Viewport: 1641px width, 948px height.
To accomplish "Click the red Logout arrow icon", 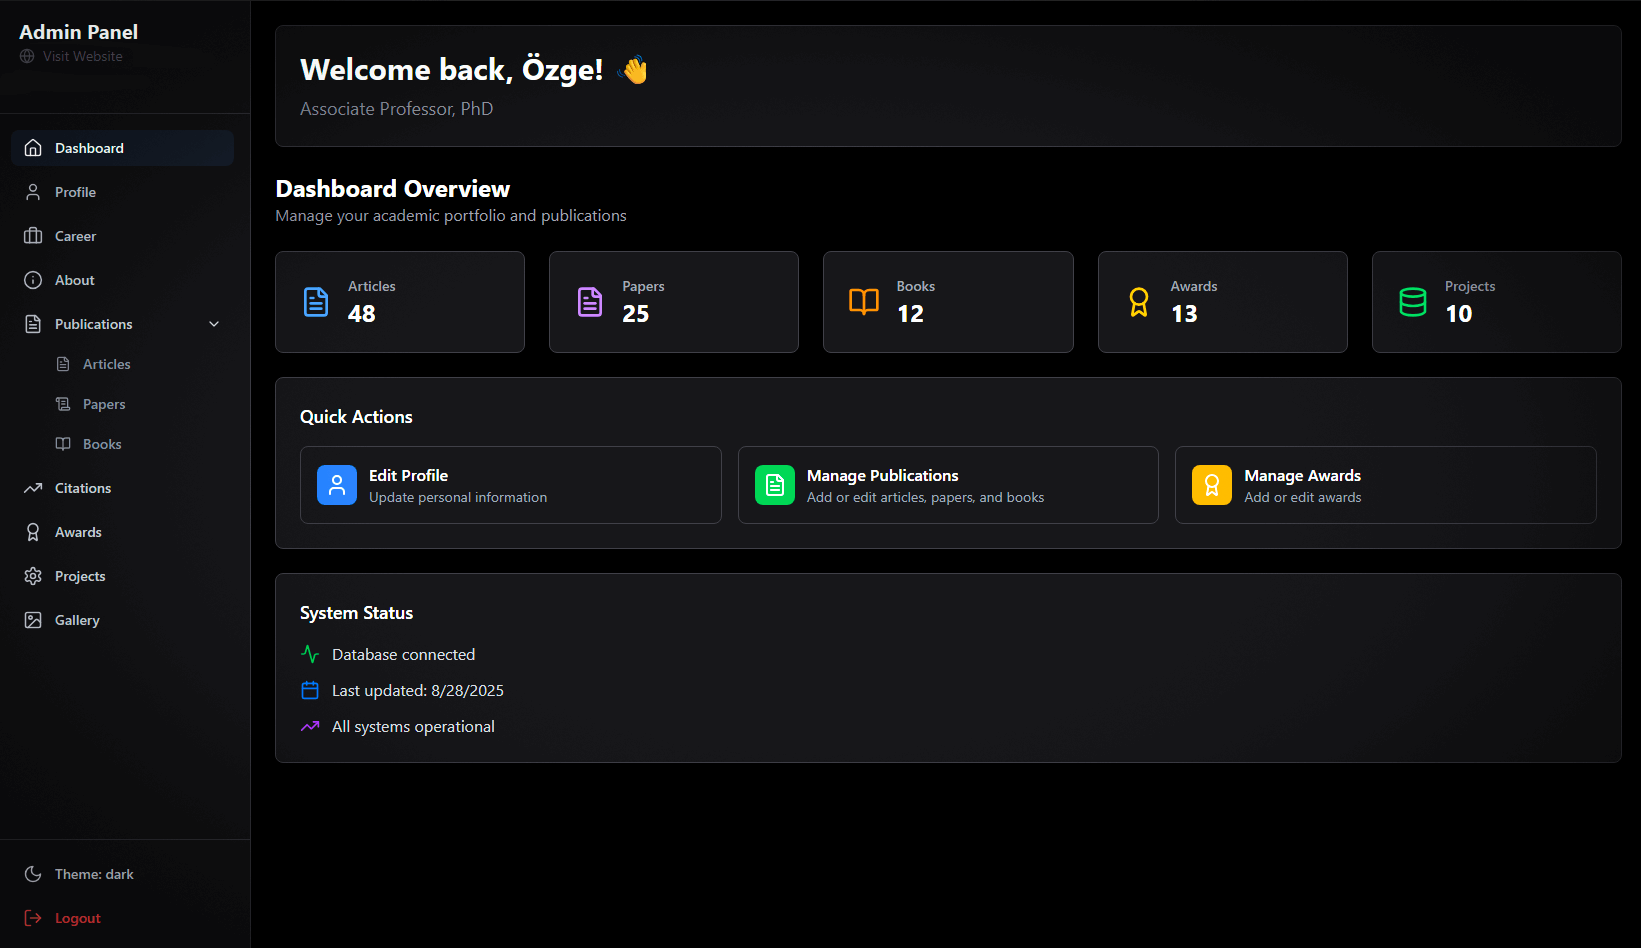I will tap(33, 918).
